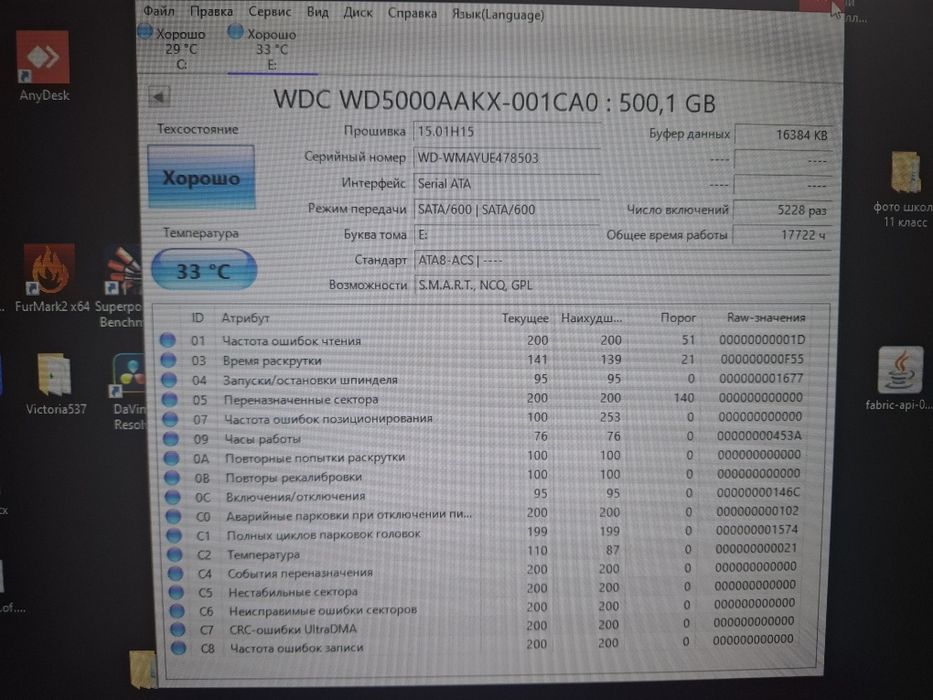The image size is (933, 700).
Task: Select row Нестабильные сектора
Action: (x=483, y=589)
